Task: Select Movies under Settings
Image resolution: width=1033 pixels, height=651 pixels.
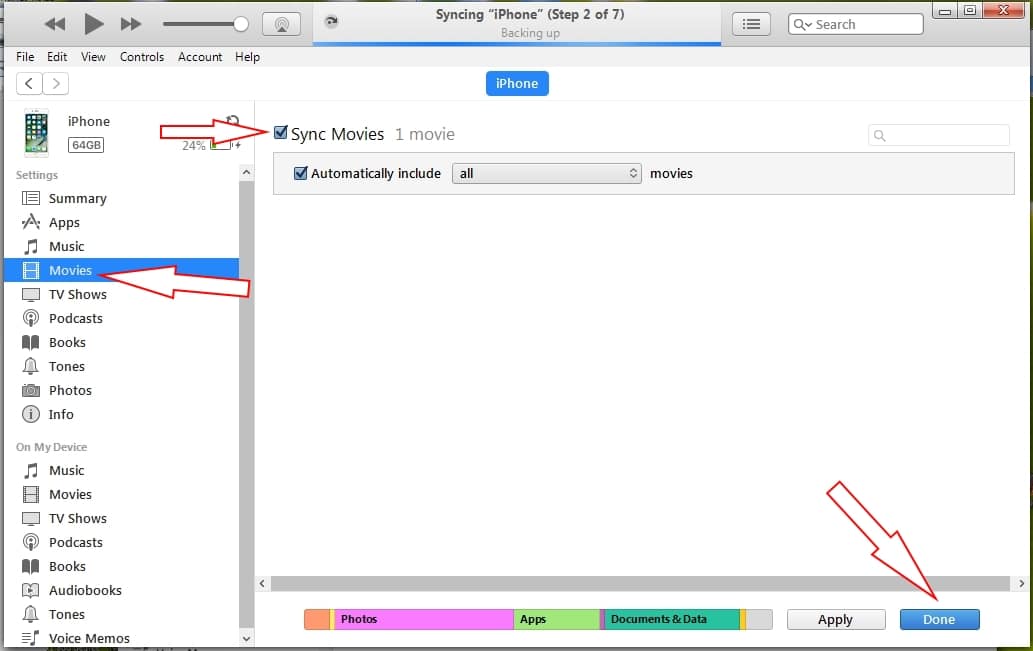Action: (x=122, y=270)
